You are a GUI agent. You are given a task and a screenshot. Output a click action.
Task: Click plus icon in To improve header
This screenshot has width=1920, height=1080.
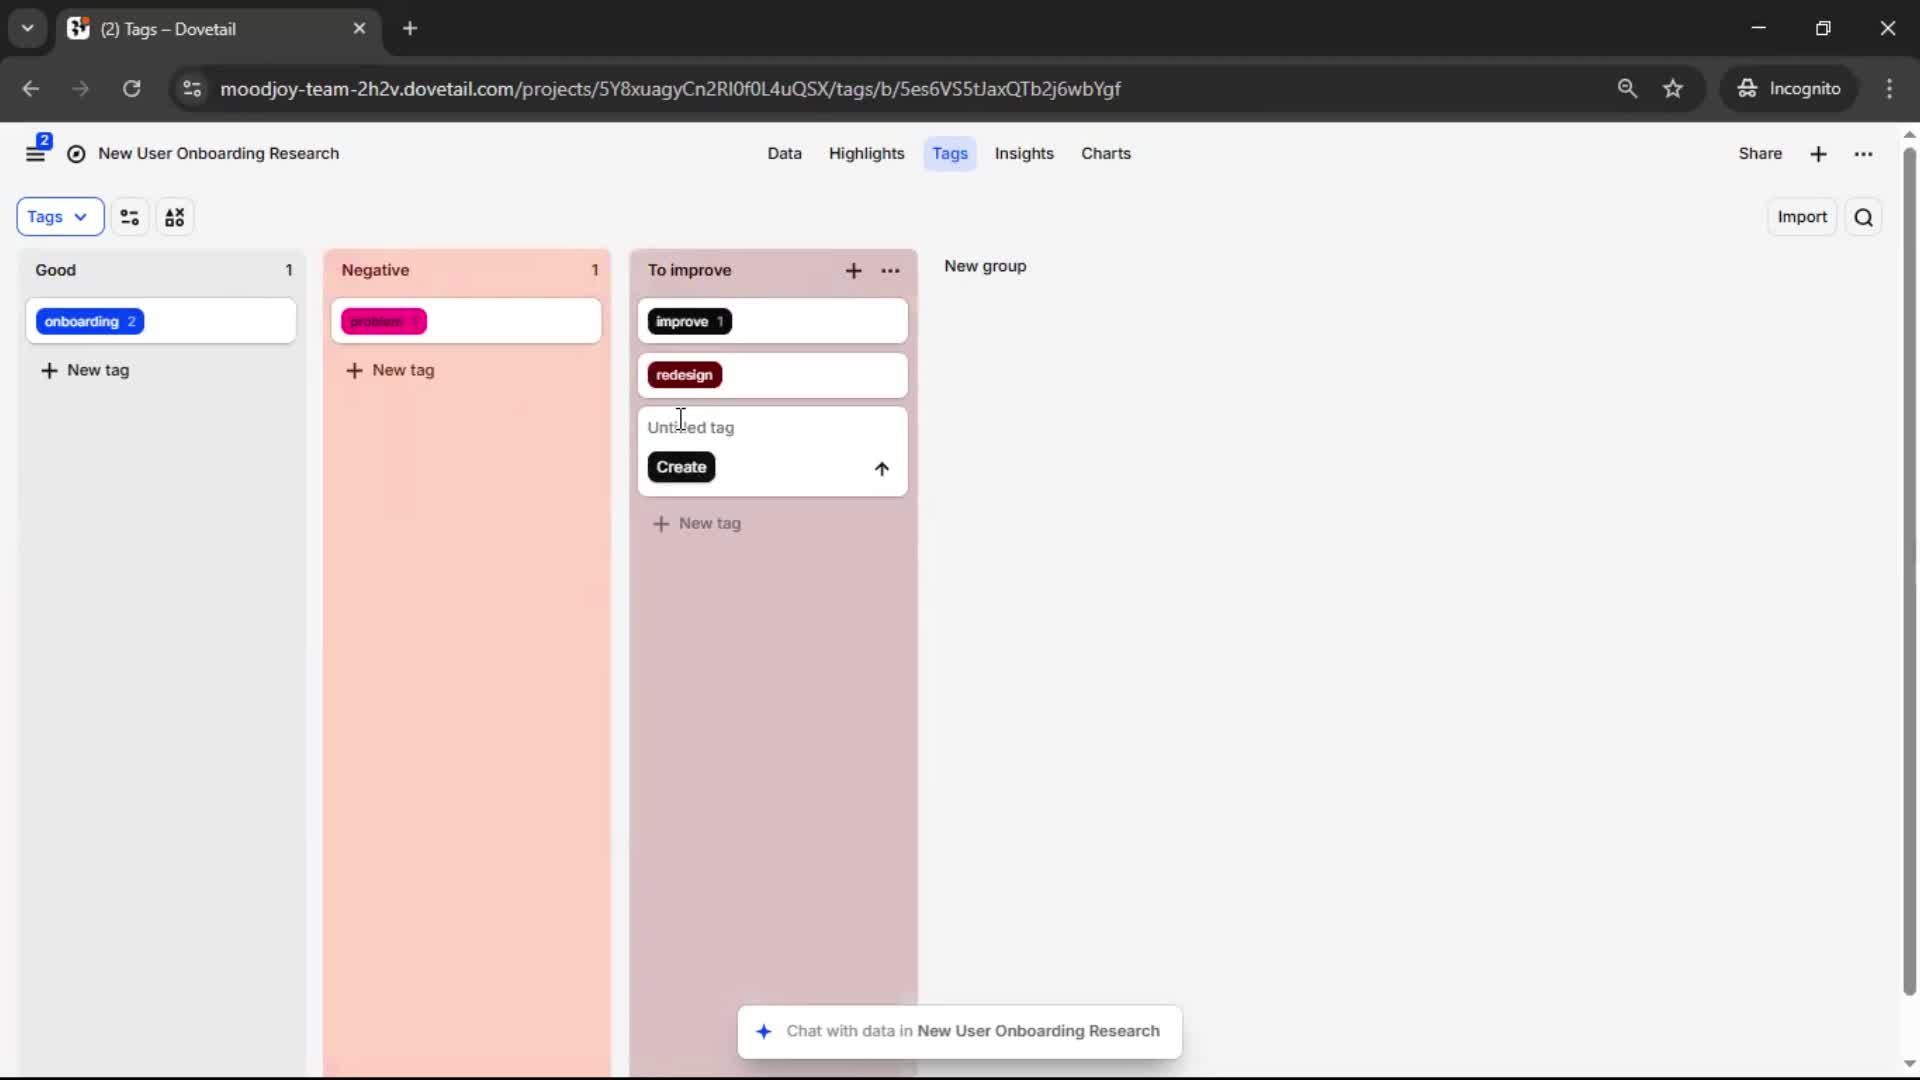click(853, 271)
